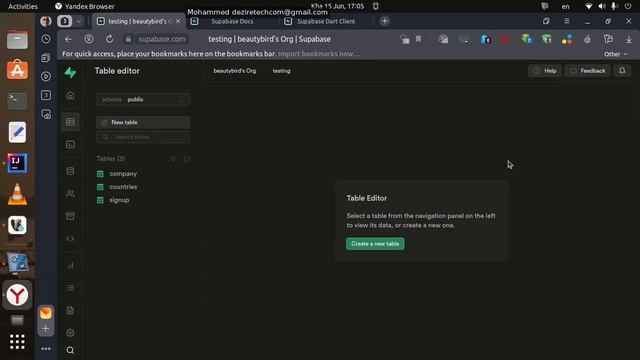640x360 pixels.
Task: Open the SQL editor sidebar icon
Action: pos(70,144)
